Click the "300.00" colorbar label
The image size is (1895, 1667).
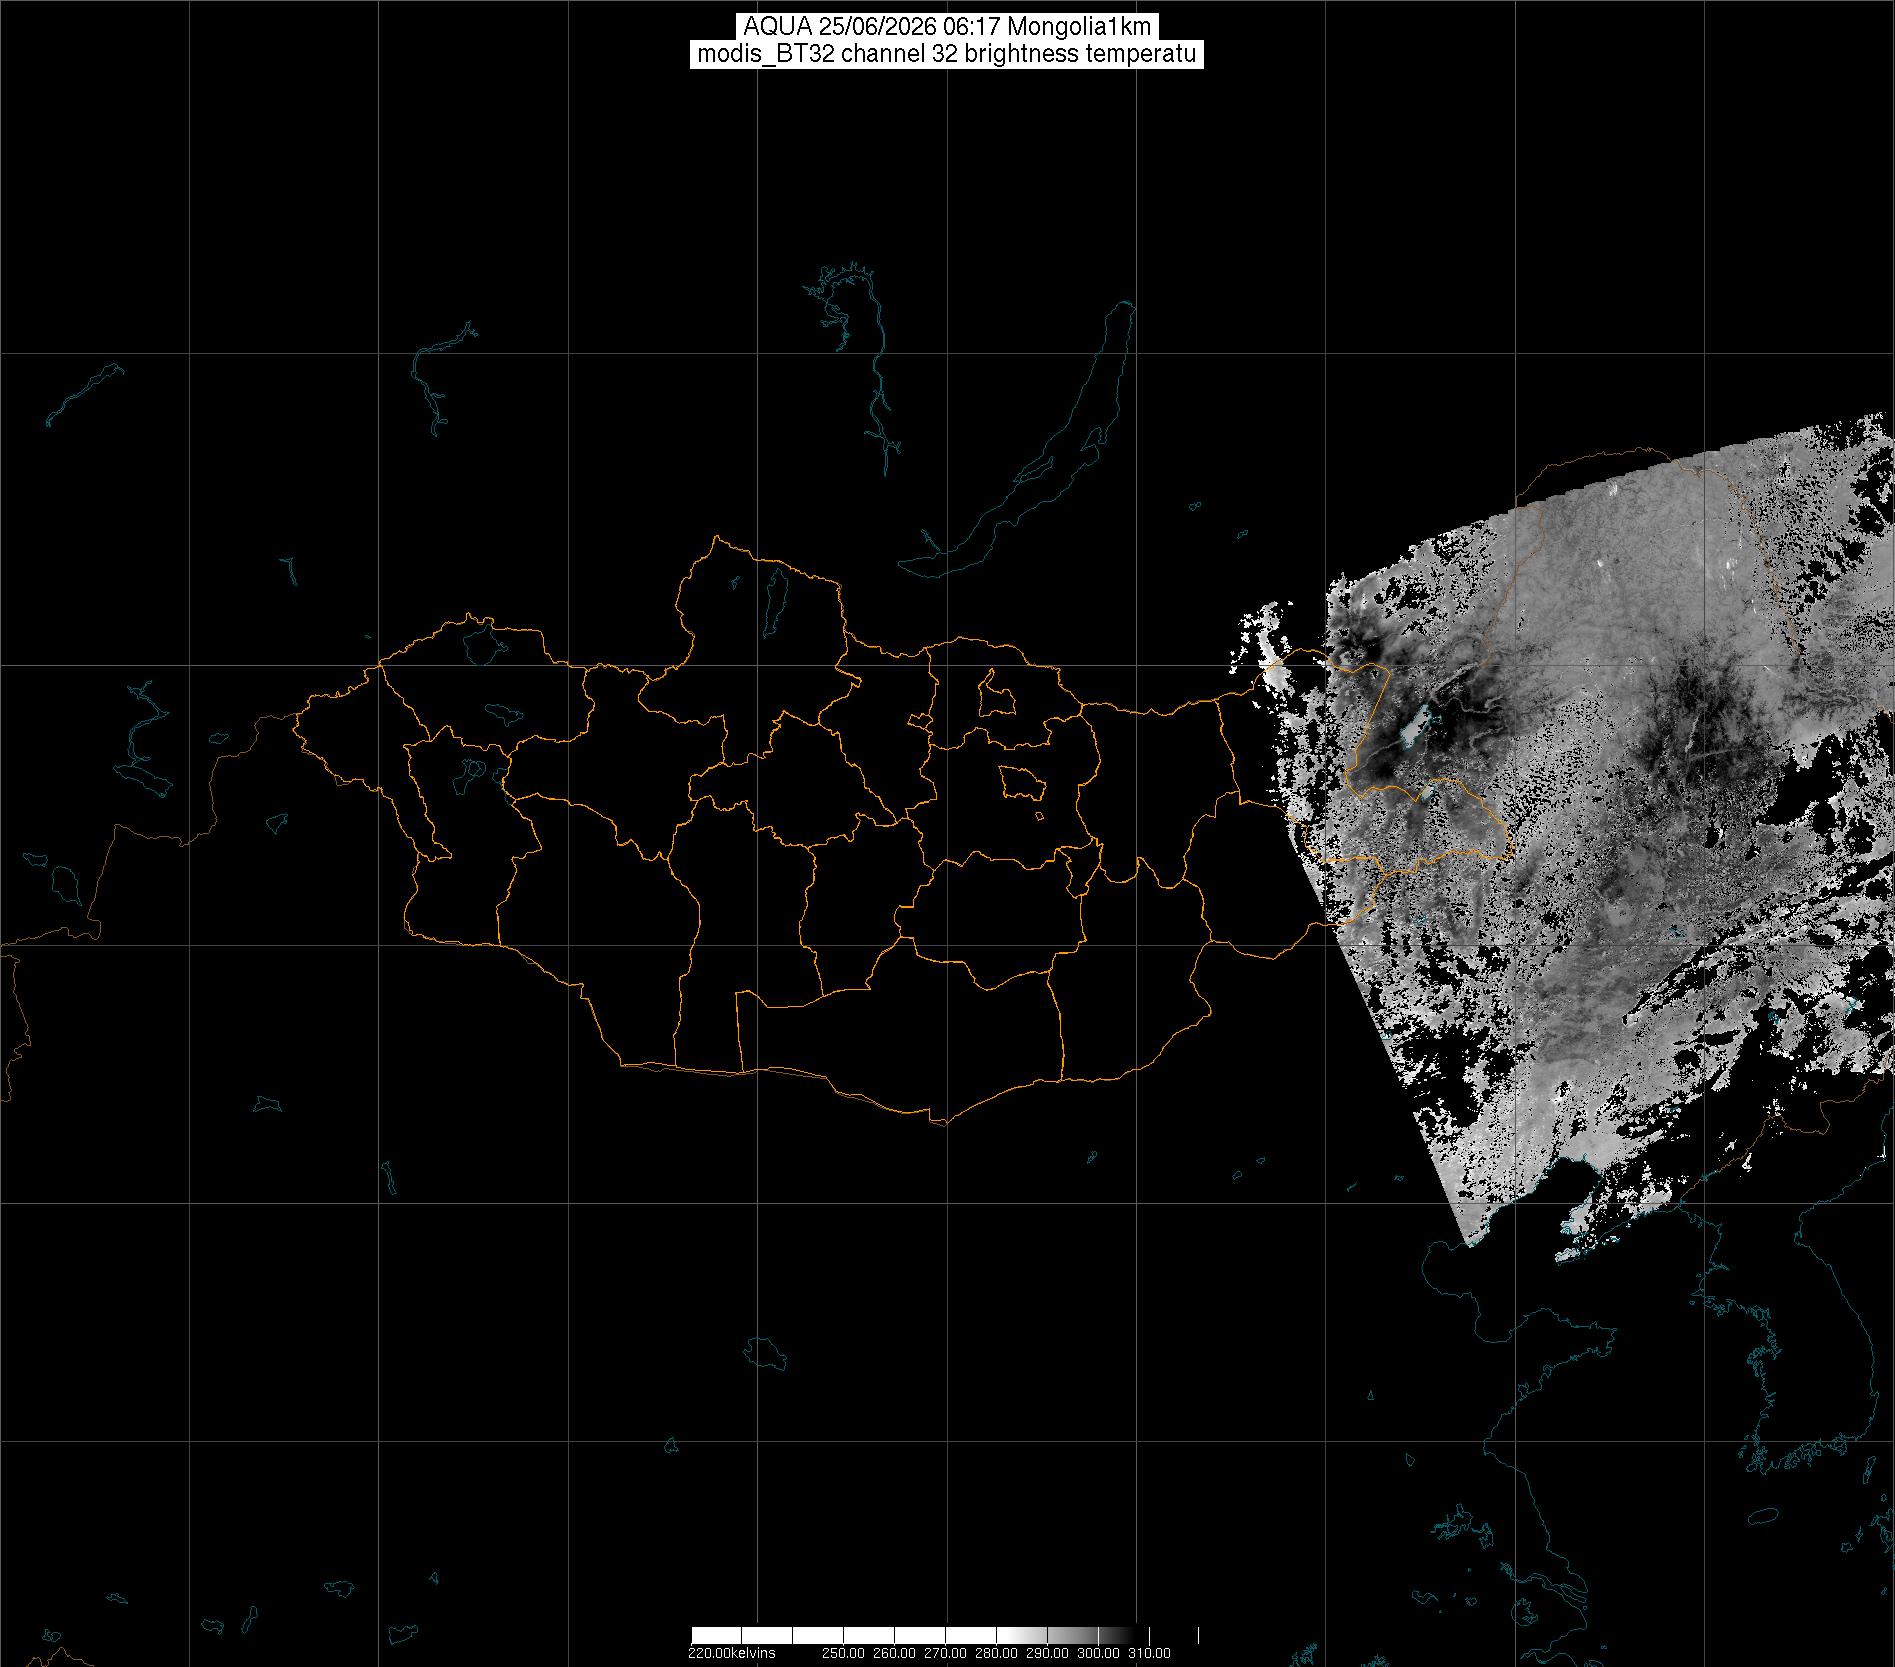tap(1098, 1653)
